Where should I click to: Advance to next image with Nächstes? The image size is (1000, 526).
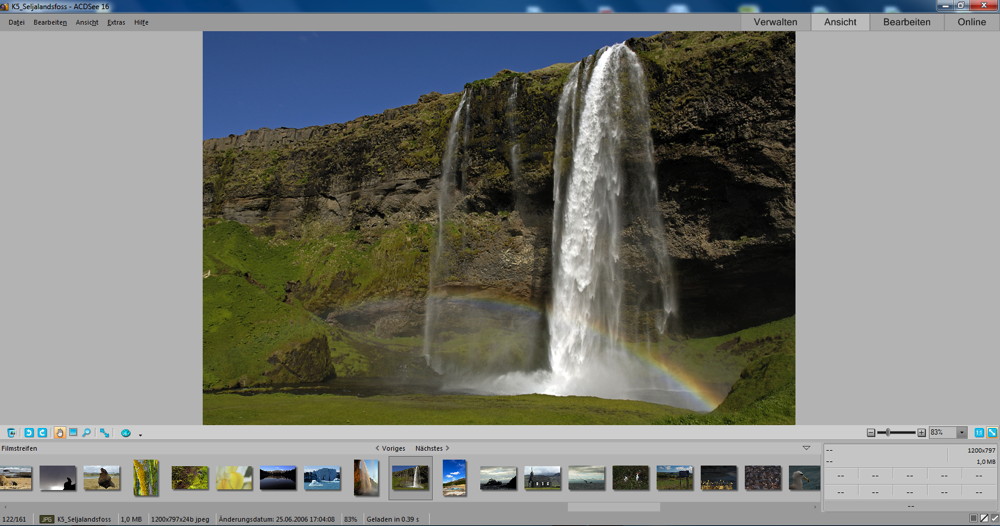[432, 448]
